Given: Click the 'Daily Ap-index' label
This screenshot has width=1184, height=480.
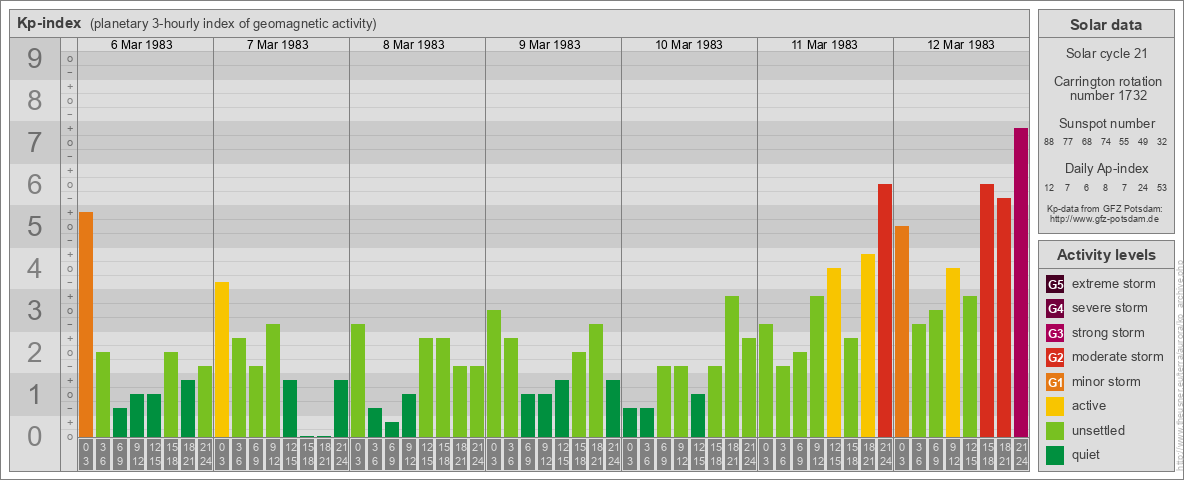Looking at the screenshot, I should click(x=1106, y=168).
